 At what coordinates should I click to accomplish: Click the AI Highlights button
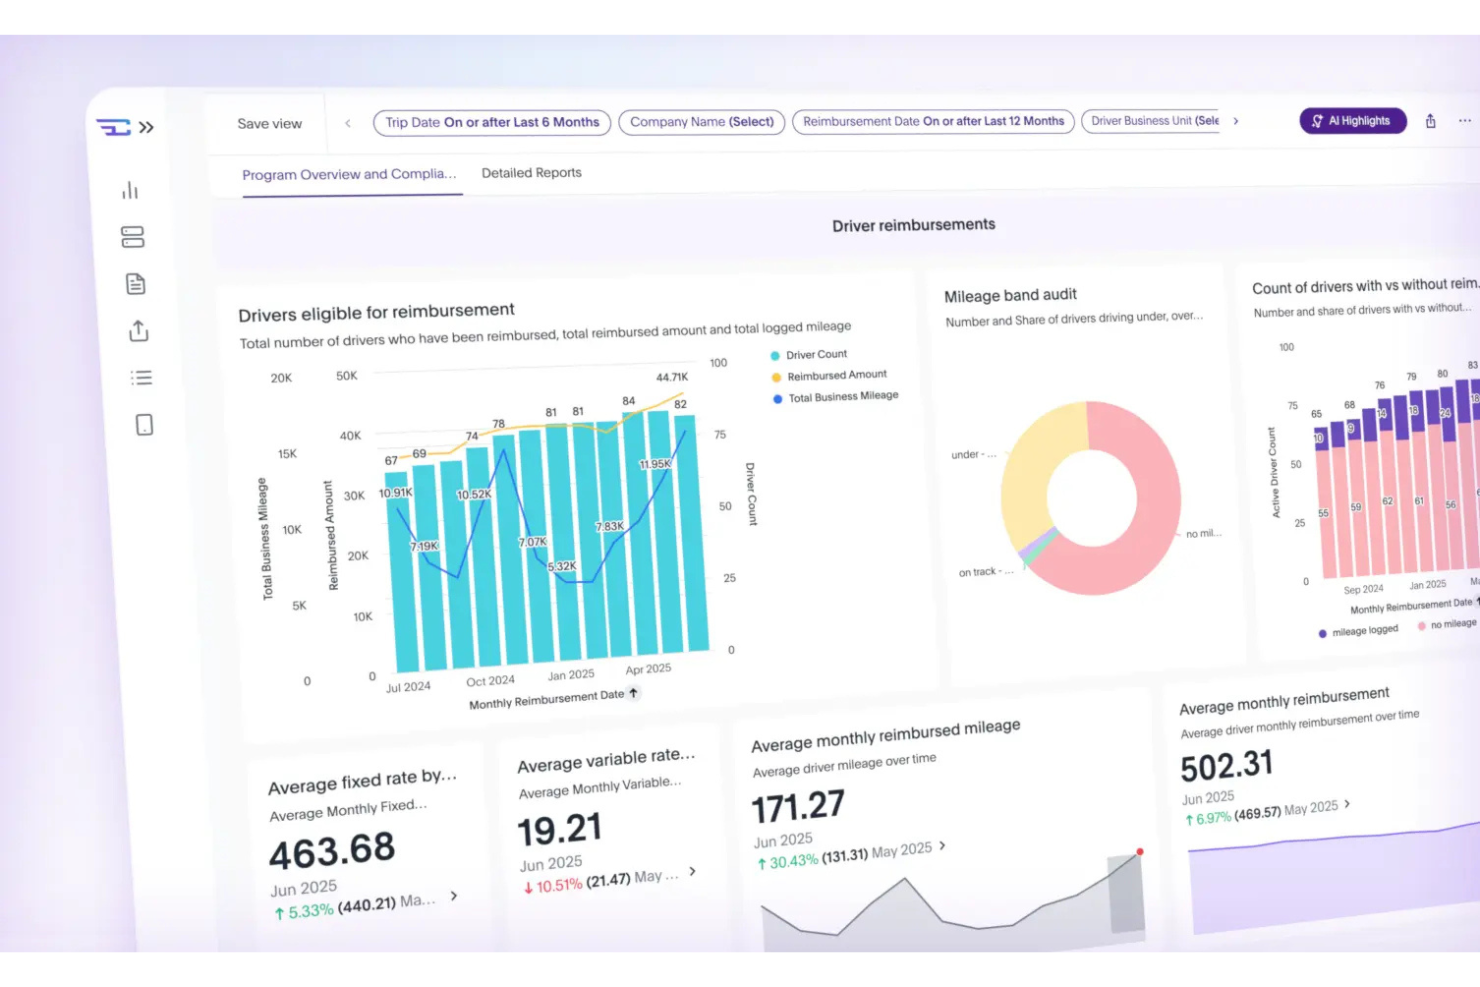coord(1352,120)
